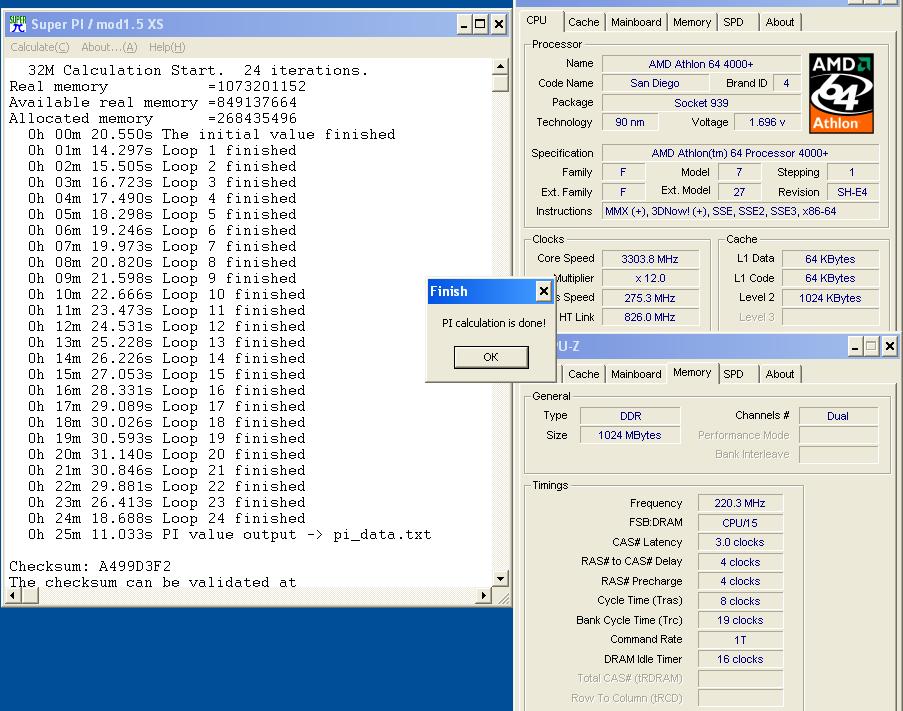
Task: Close the Super PI window
Action: (x=499, y=25)
